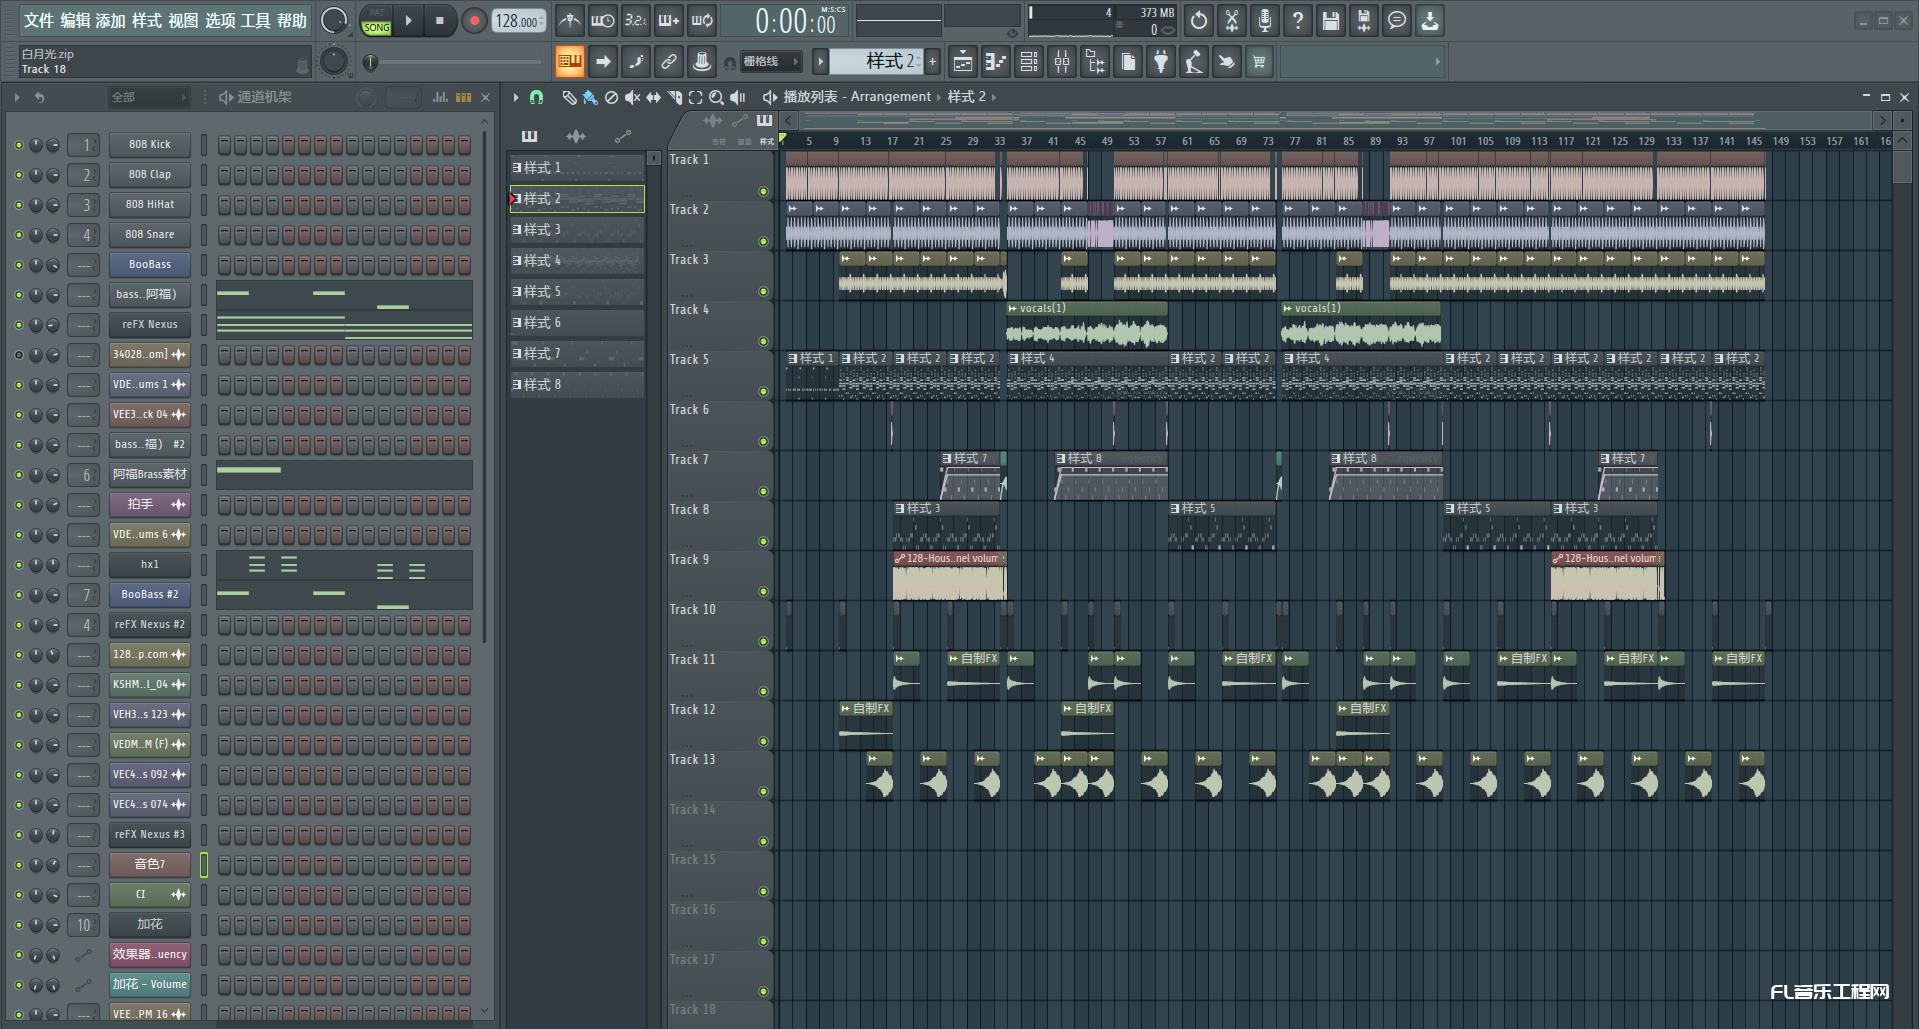Select the playlist slice tool
The image size is (1919, 1029).
coord(675,97)
